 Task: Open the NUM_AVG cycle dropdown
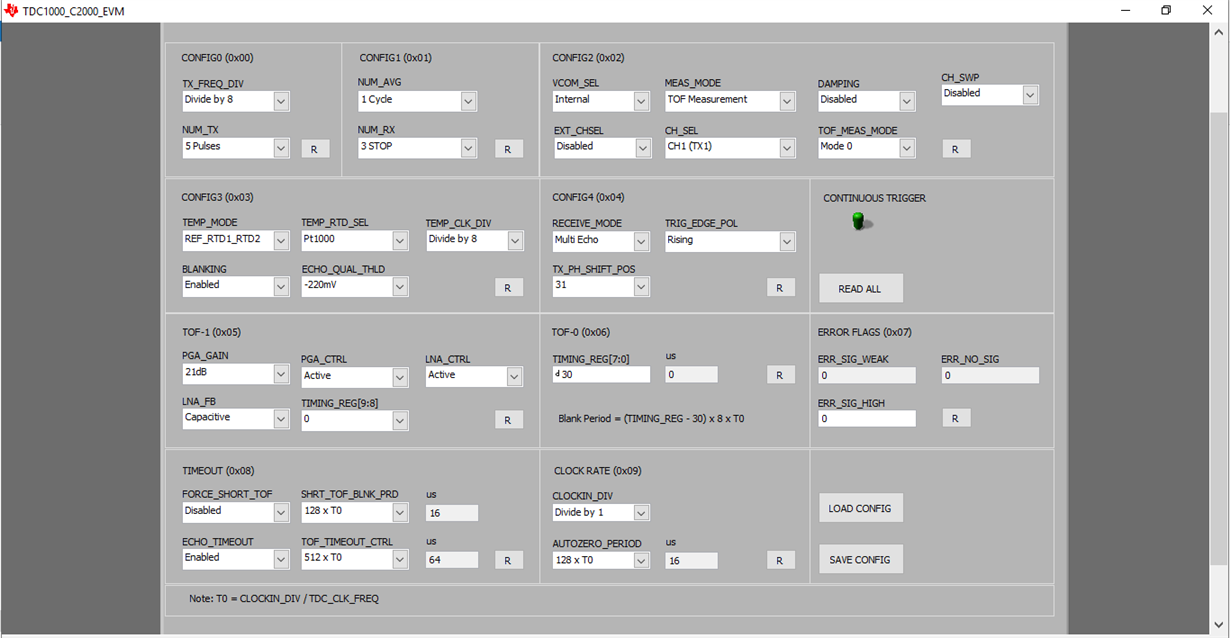click(417, 101)
